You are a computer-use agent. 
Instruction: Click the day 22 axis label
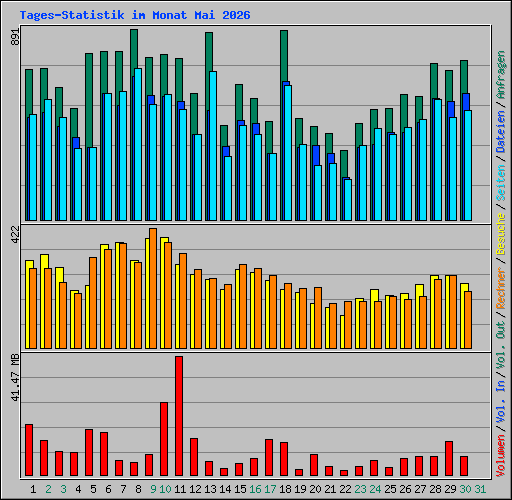pyautogui.click(x=345, y=489)
